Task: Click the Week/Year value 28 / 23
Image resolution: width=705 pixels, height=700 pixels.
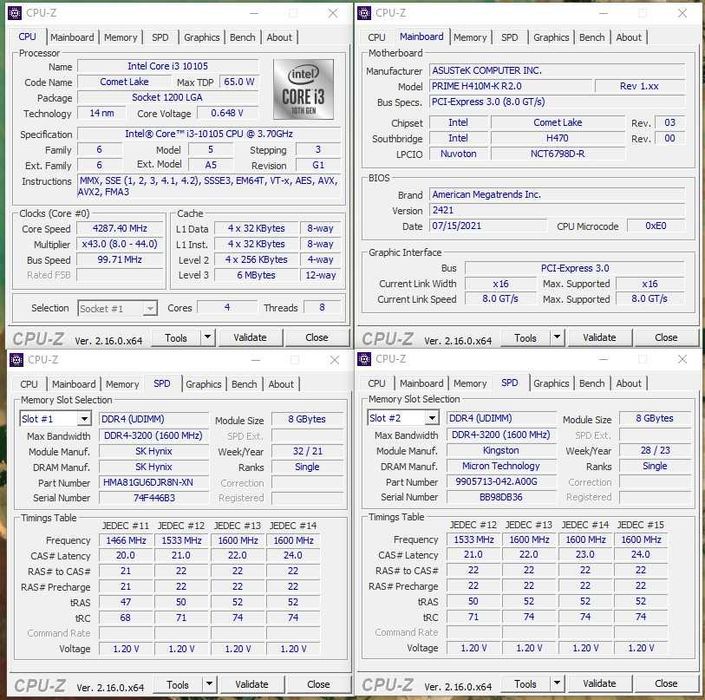Action: point(655,450)
